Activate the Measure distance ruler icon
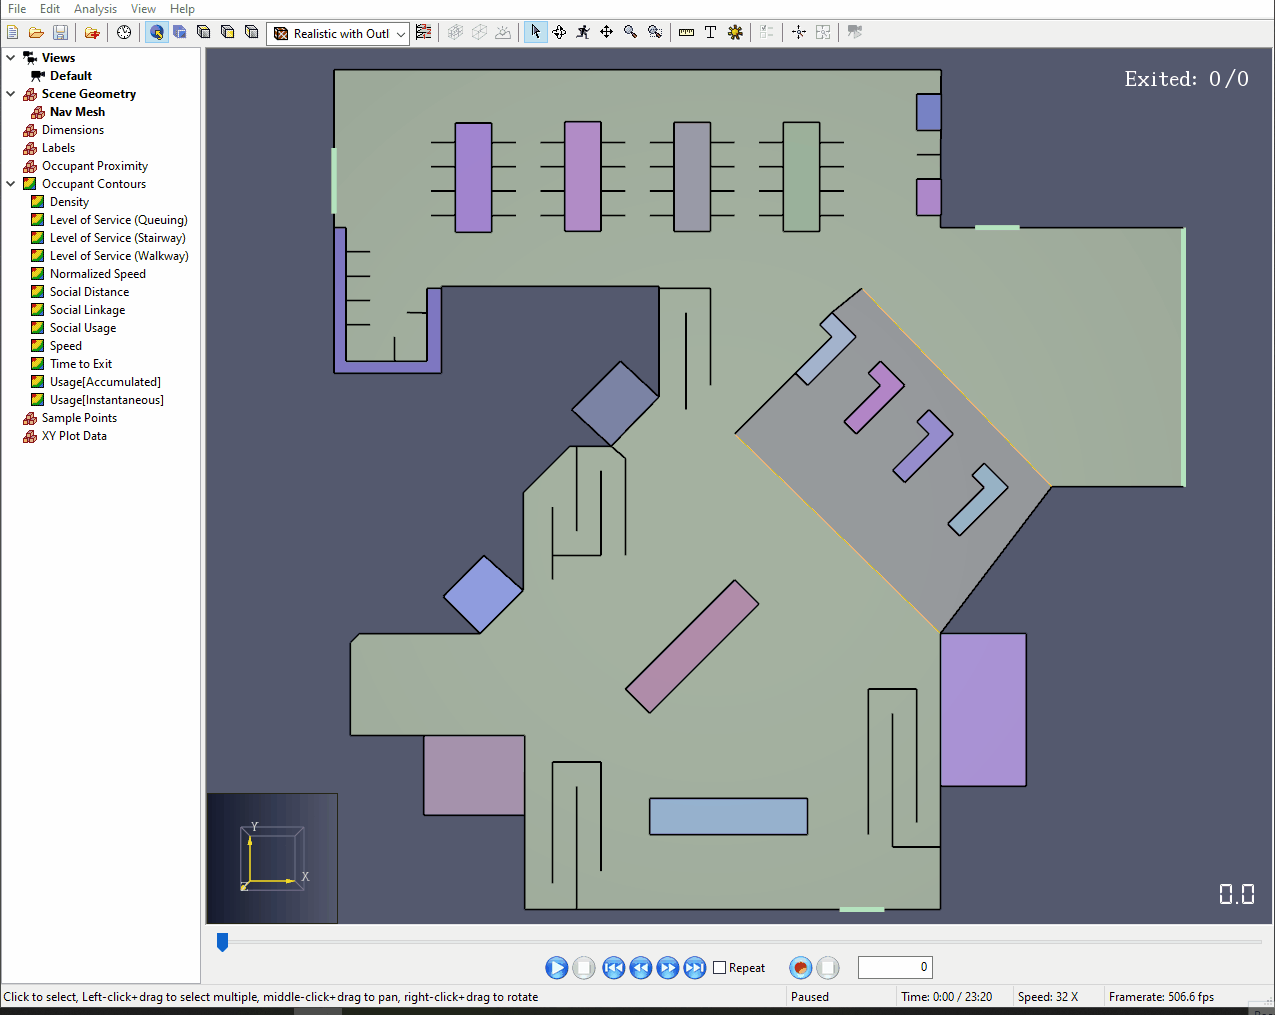The image size is (1275, 1015). tap(686, 32)
